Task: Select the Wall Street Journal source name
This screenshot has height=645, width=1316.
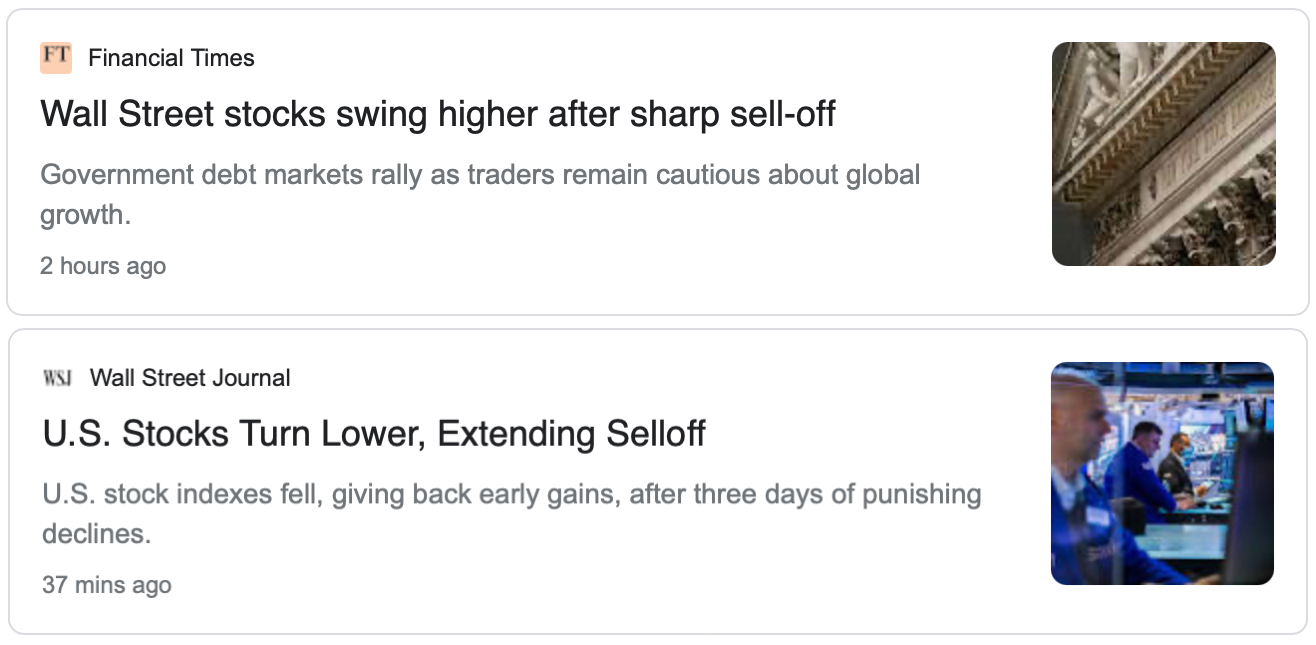Action: tap(190, 378)
